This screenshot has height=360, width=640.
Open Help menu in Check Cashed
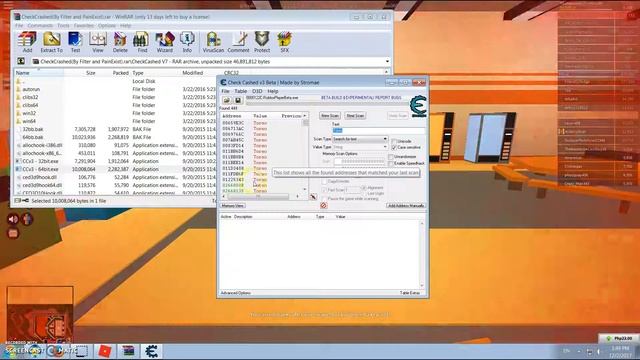[x=273, y=91]
